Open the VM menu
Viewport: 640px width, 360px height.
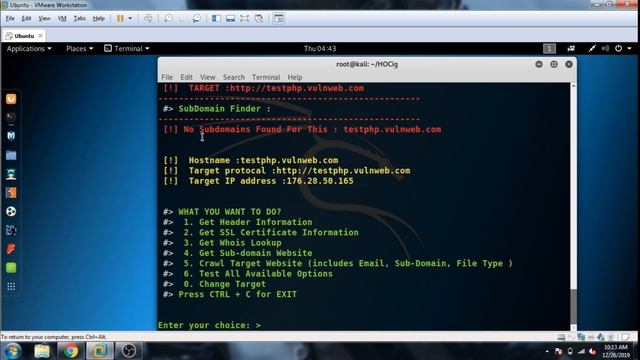tap(62, 18)
